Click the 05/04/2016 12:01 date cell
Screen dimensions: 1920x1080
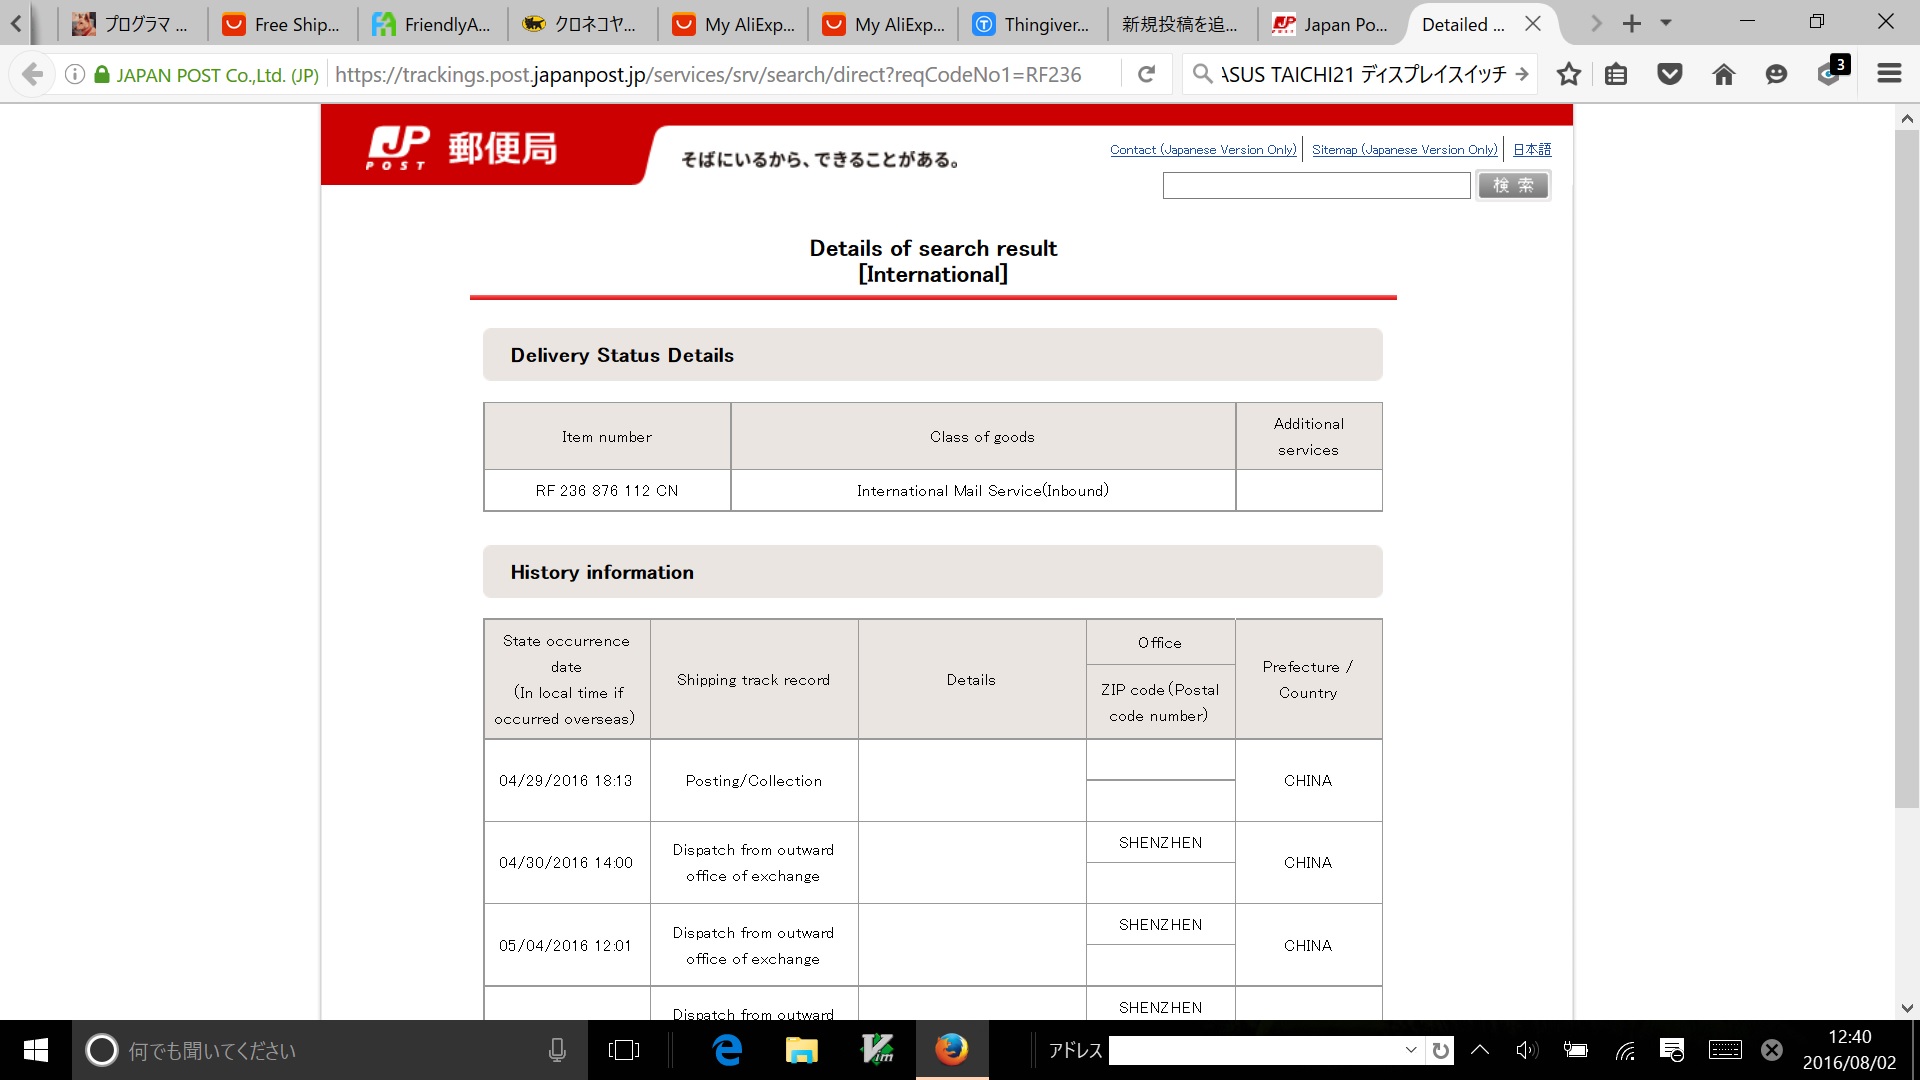tap(566, 946)
